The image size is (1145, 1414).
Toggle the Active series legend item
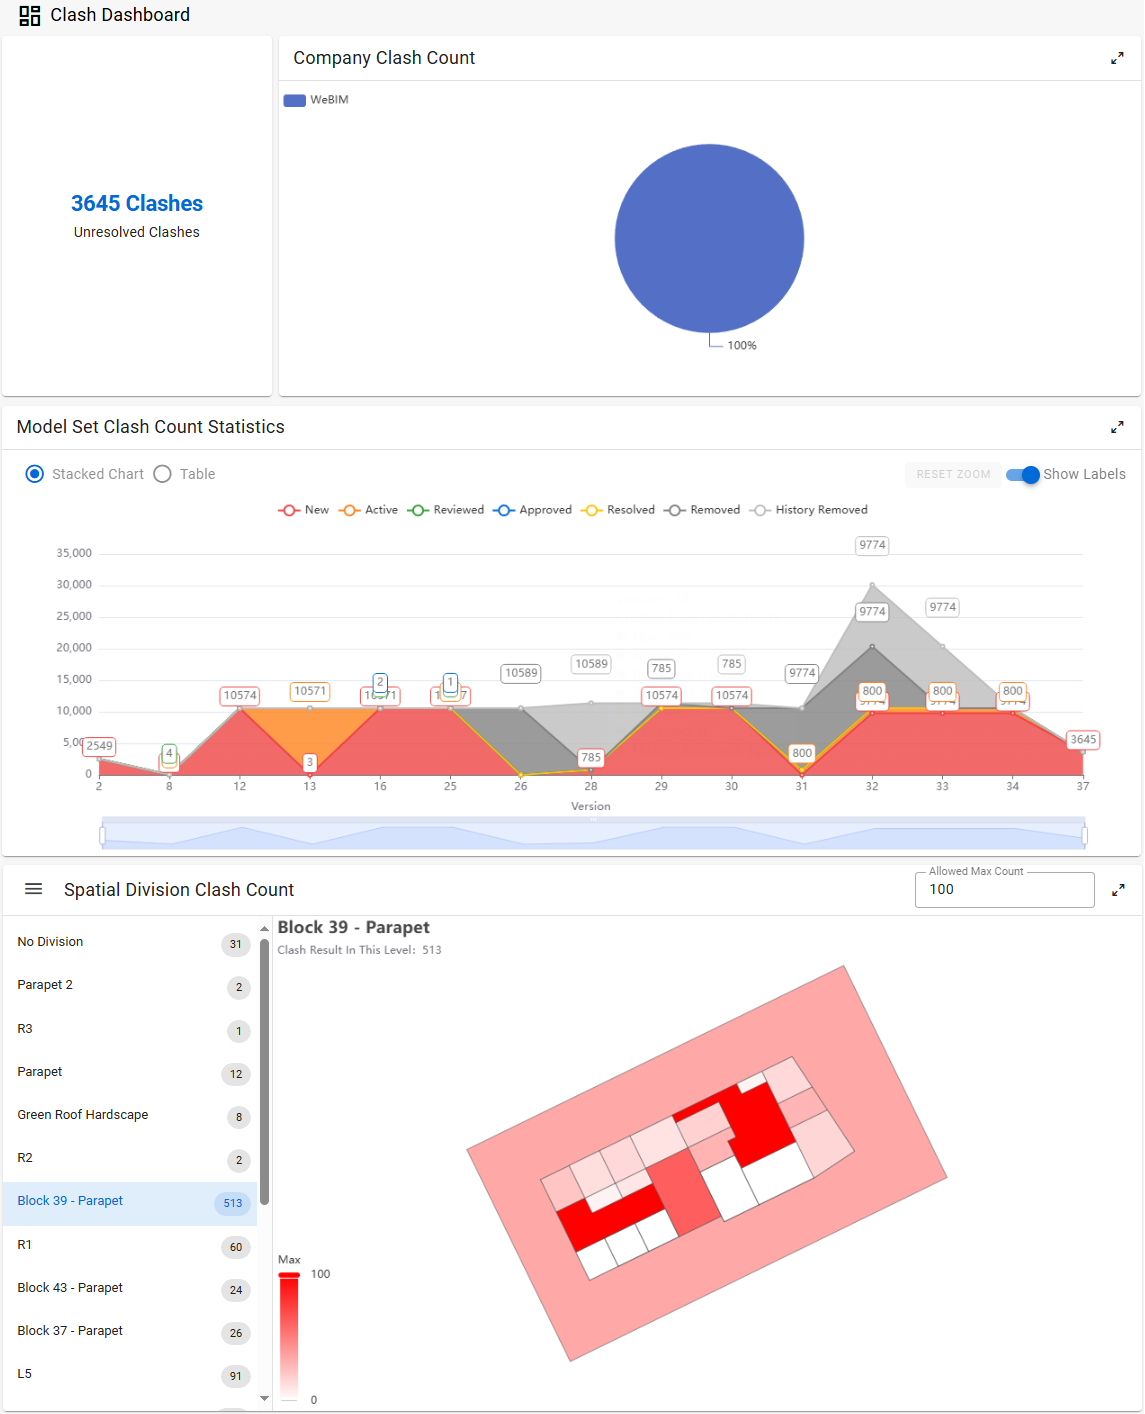click(x=368, y=510)
